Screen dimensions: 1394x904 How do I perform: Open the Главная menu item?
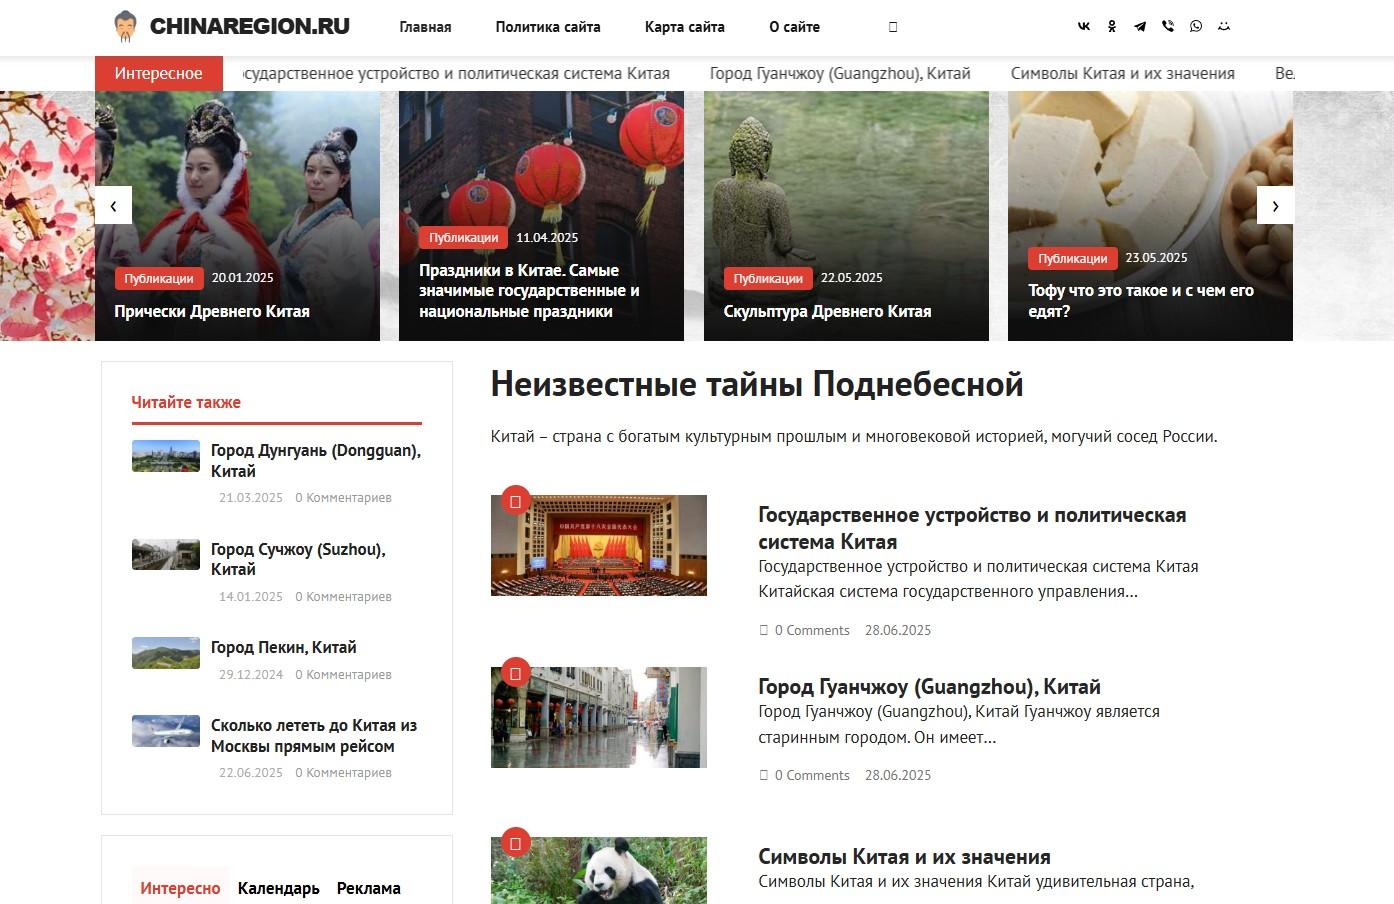click(425, 27)
